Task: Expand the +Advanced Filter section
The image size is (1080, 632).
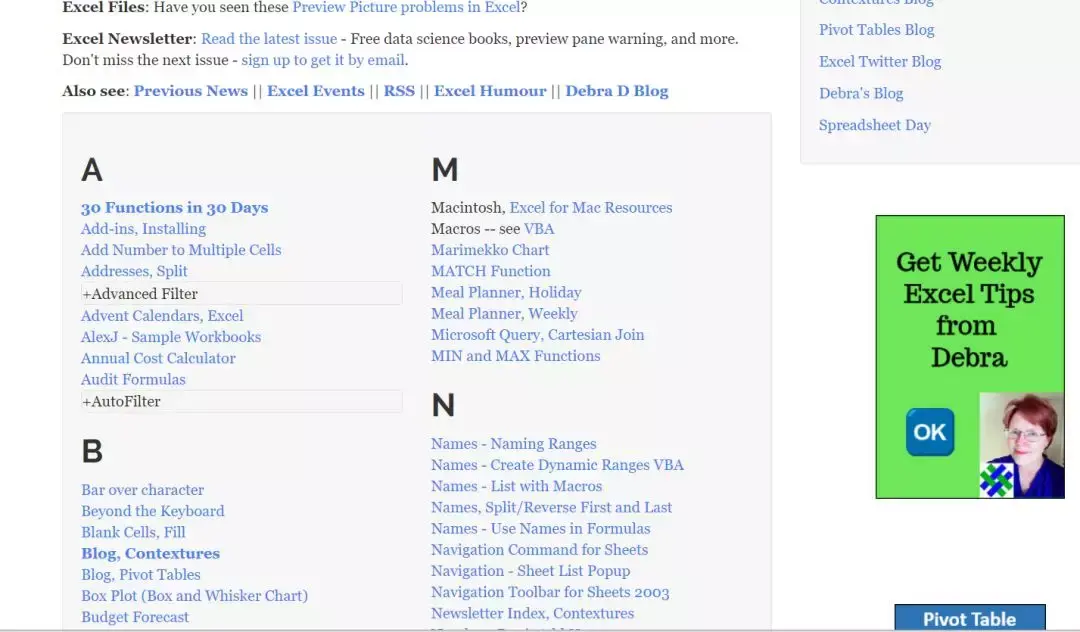Action: click(241, 293)
